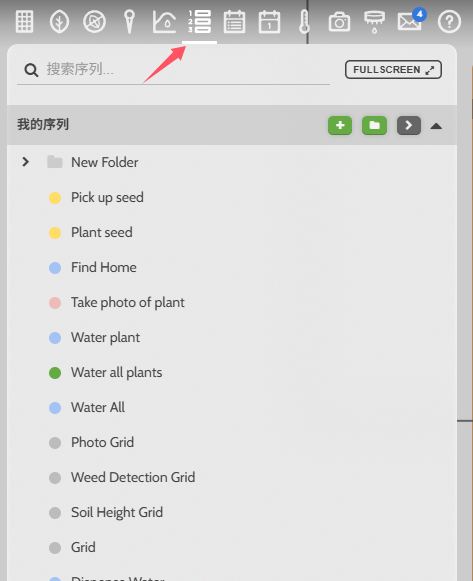Open the Plants leaf icon
This screenshot has width=473, height=581.
click(x=60, y=21)
